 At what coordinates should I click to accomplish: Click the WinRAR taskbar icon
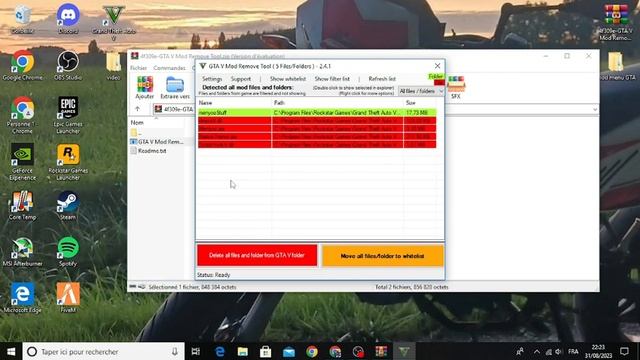coord(381,351)
